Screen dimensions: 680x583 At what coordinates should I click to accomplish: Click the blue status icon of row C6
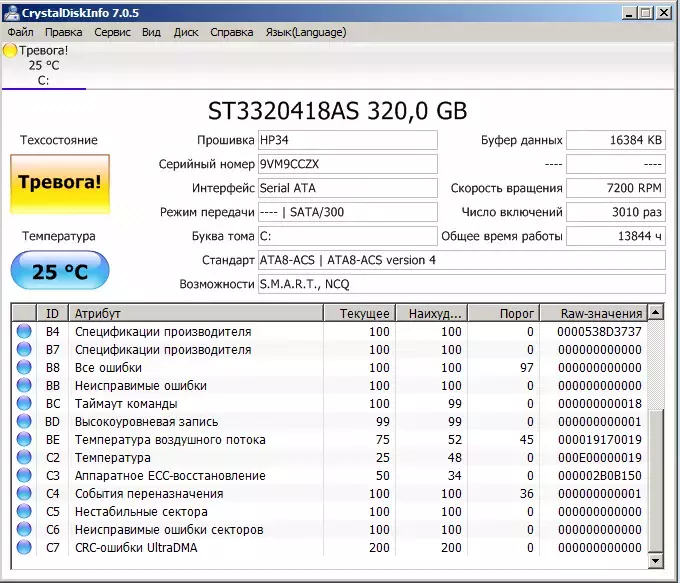(x=24, y=529)
